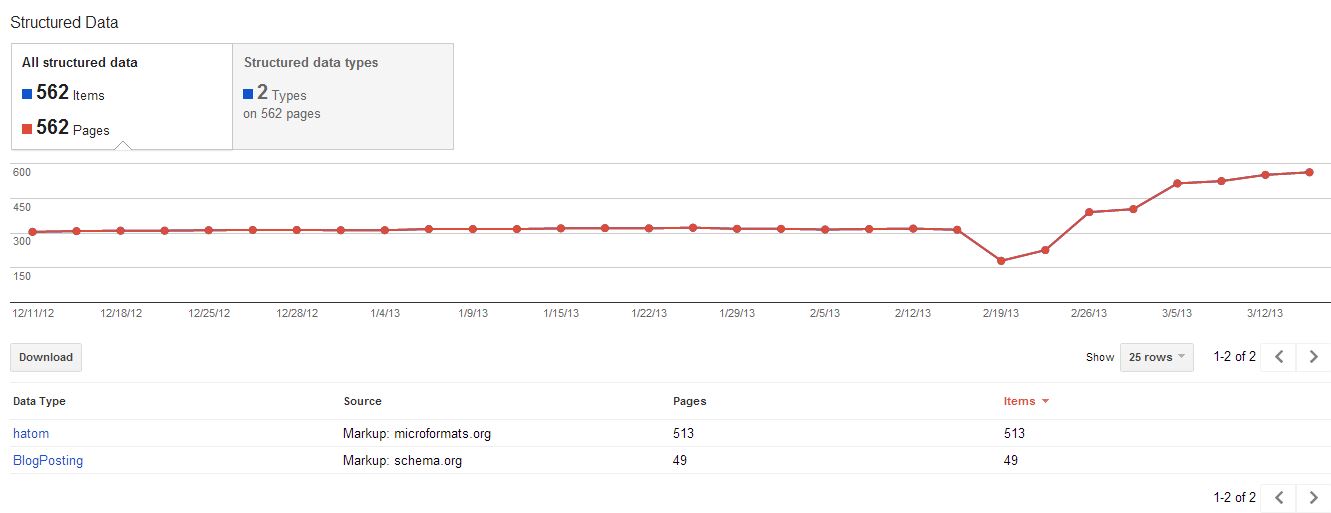Click the bottom previous page arrow
This screenshot has width=1331, height=513.
(x=1279, y=497)
